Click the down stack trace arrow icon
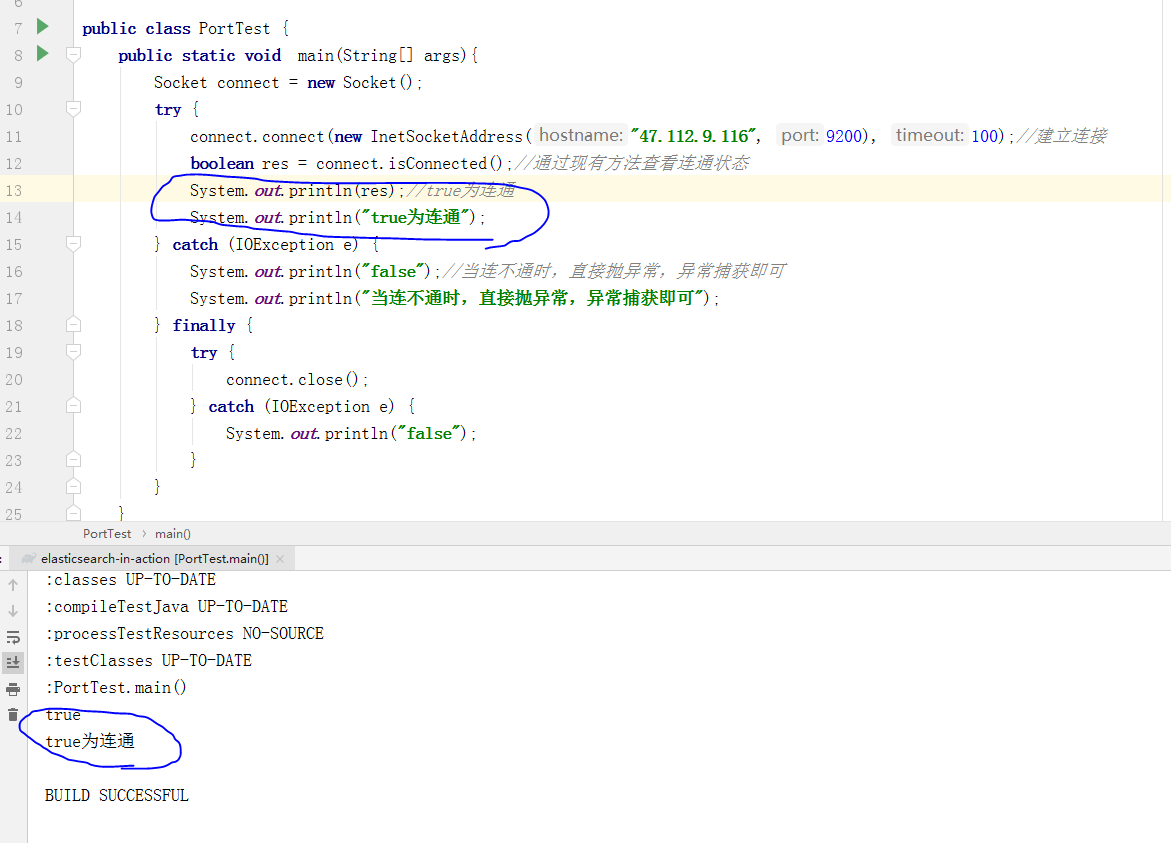This screenshot has height=843, width=1171. point(13,611)
